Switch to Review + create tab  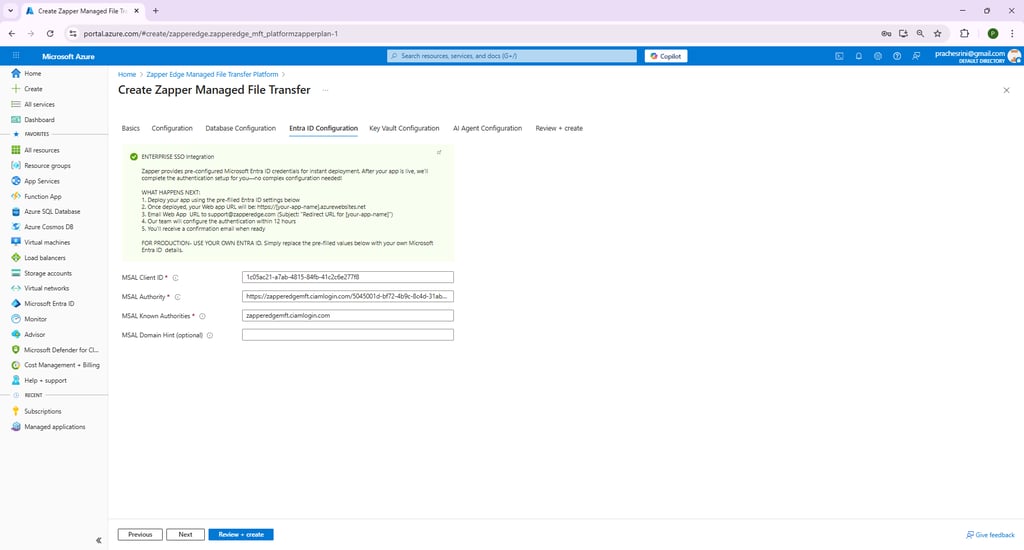(559, 129)
